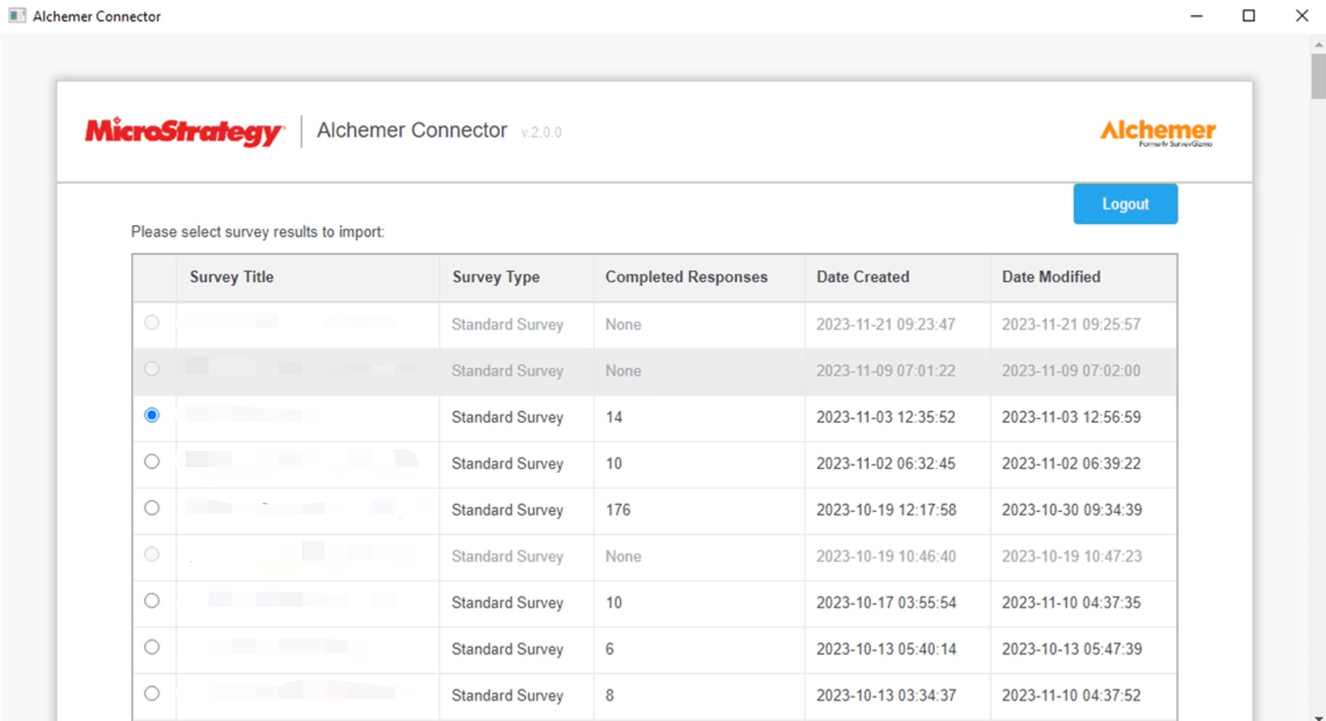Click the selected radio for the 14-response survey
1326x721 pixels.
(152, 415)
